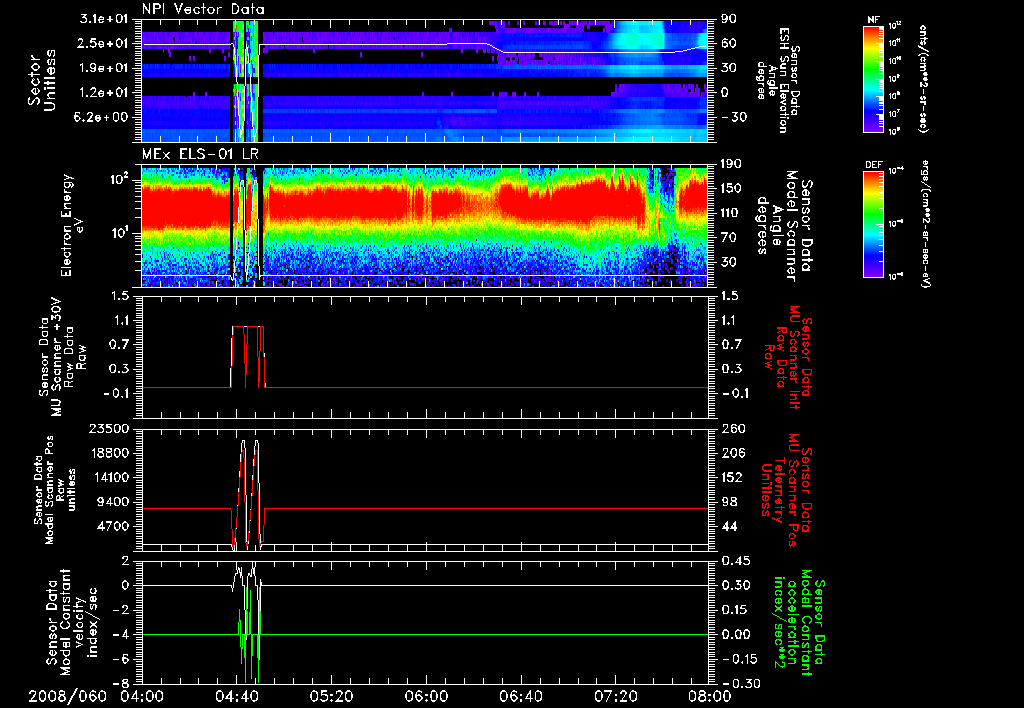Click the "2008/060" date label
1024x708 pixels.
[x=67, y=697]
